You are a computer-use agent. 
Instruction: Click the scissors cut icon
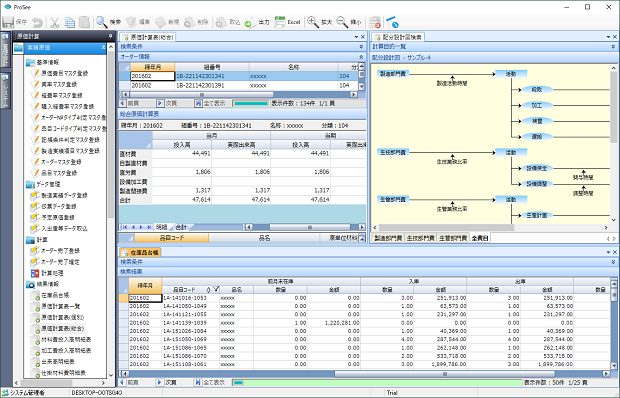point(55,23)
